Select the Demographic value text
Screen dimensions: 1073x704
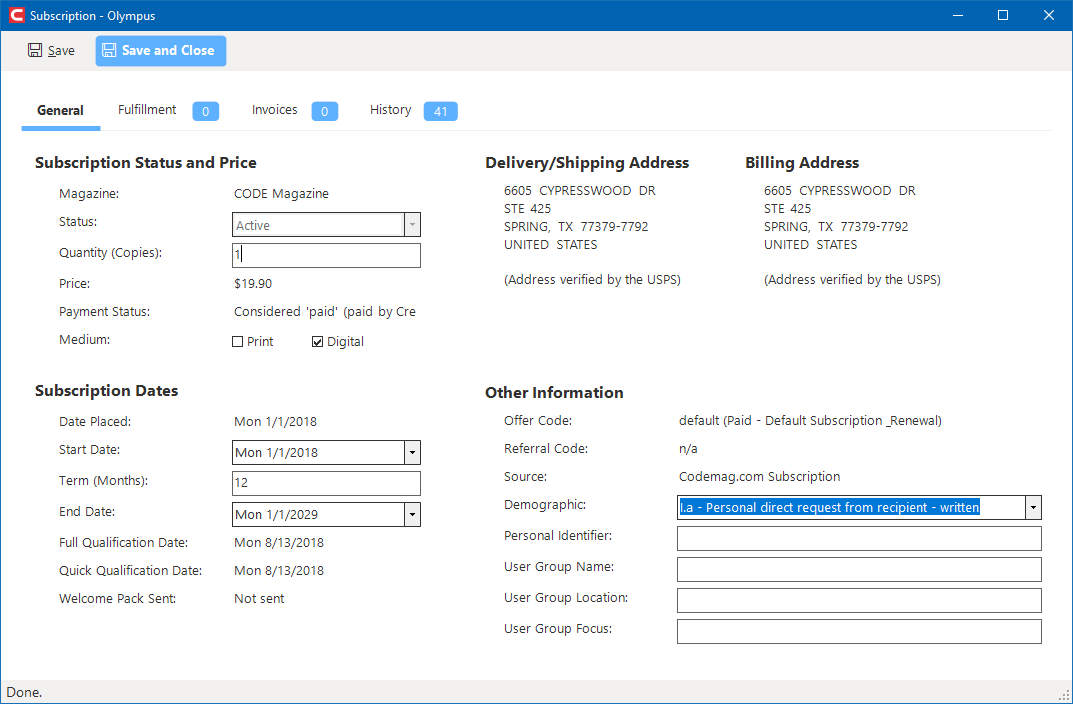pyautogui.click(x=829, y=508)
